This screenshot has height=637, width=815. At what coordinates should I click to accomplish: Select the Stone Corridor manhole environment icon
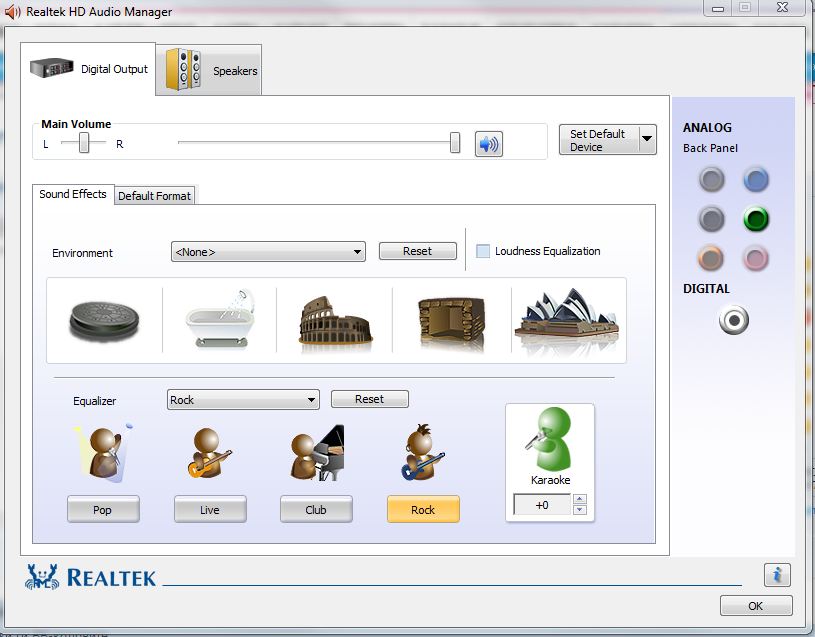pyautogui.click(x=104, y=320)
